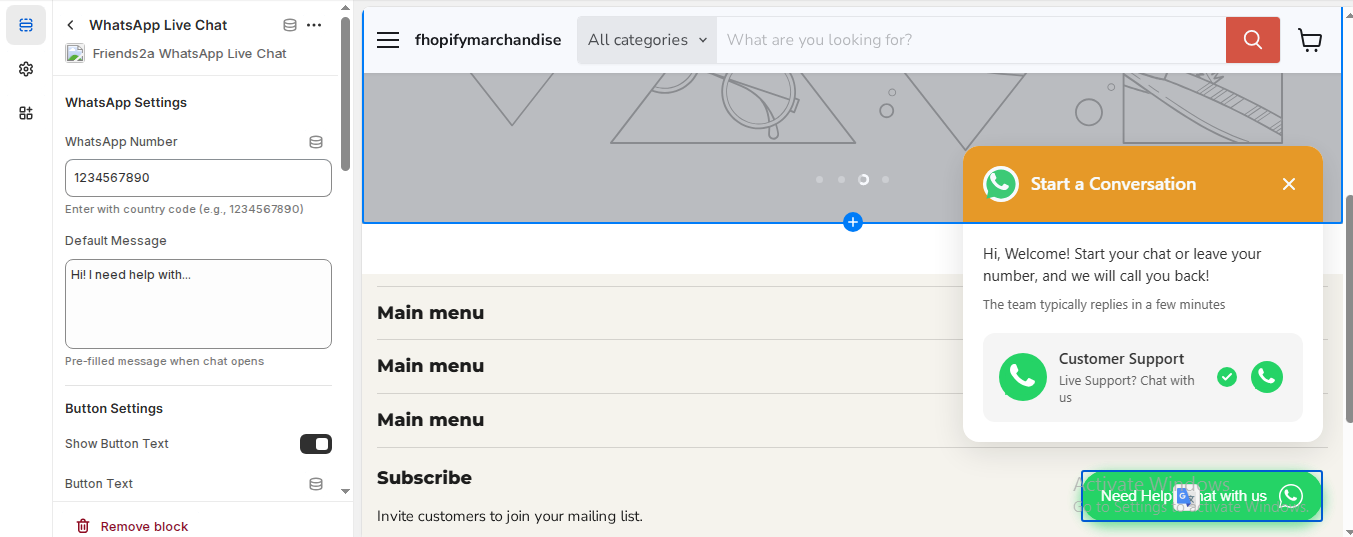Screen dimensions: 1353x537
Task: Add section with the blue plus button
Action: (852, 222)
